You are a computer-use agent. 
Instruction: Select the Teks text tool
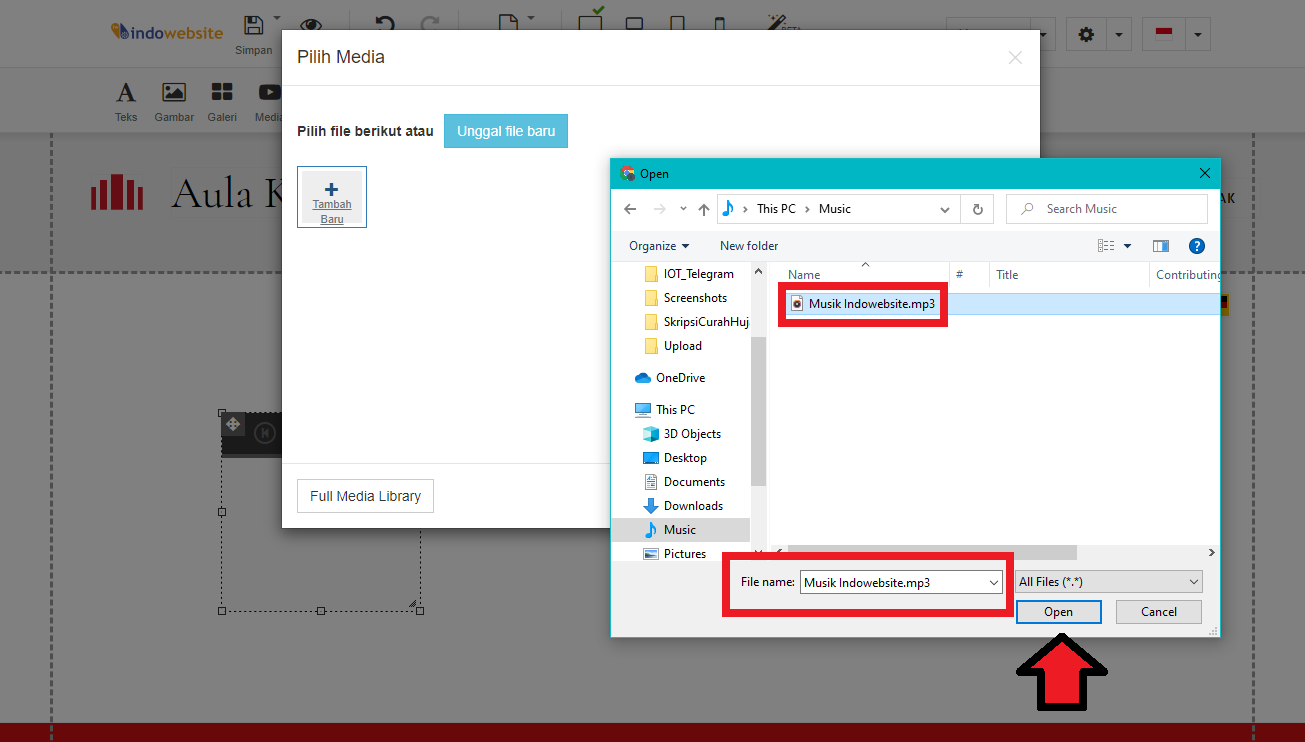[126, 101]
